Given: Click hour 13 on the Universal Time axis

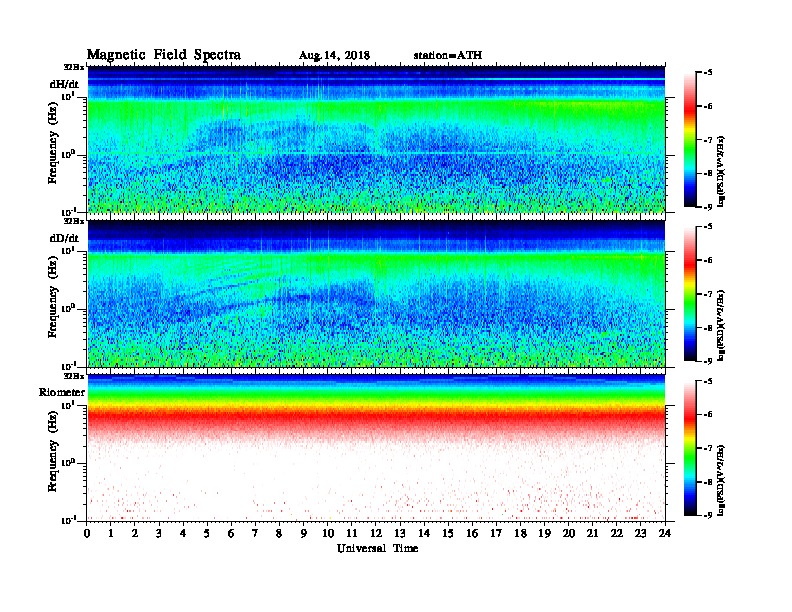Looking at the screenshot, I should point(400,533).
